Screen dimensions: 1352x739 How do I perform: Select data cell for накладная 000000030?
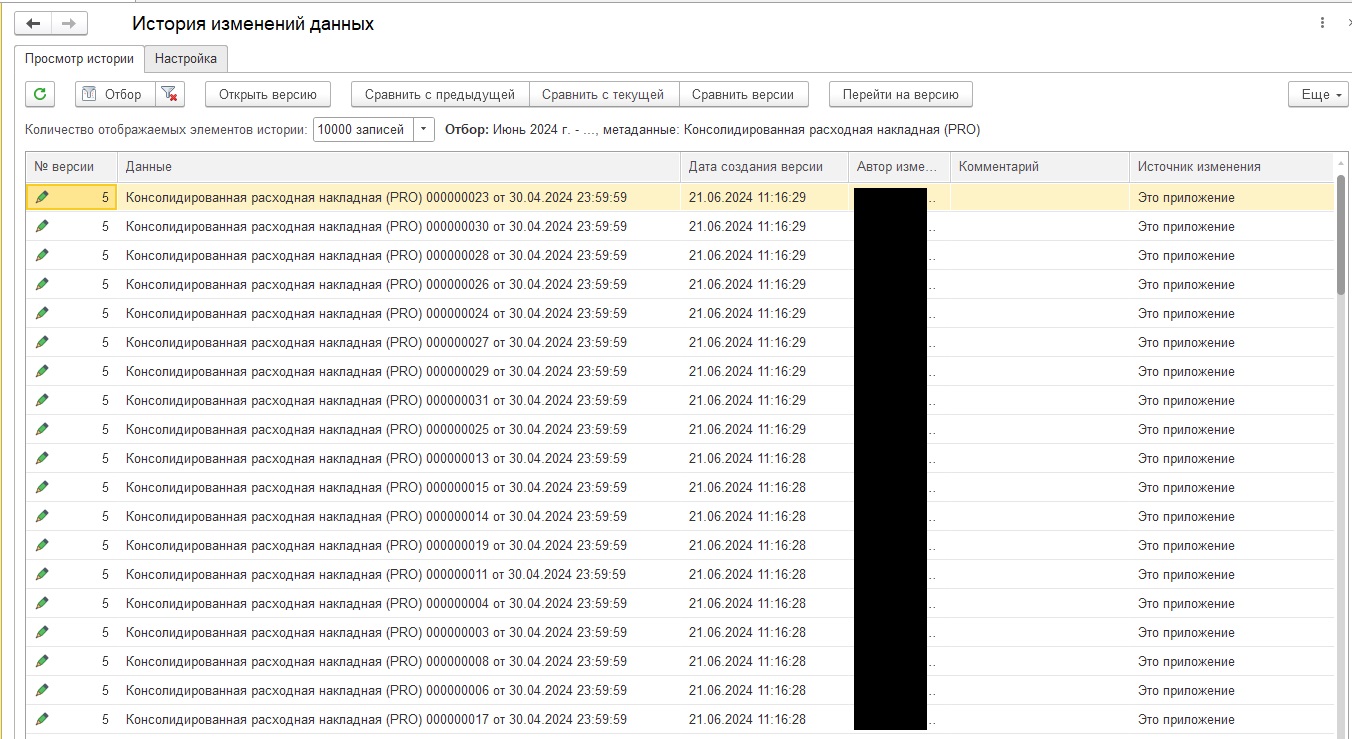[399, 226]
